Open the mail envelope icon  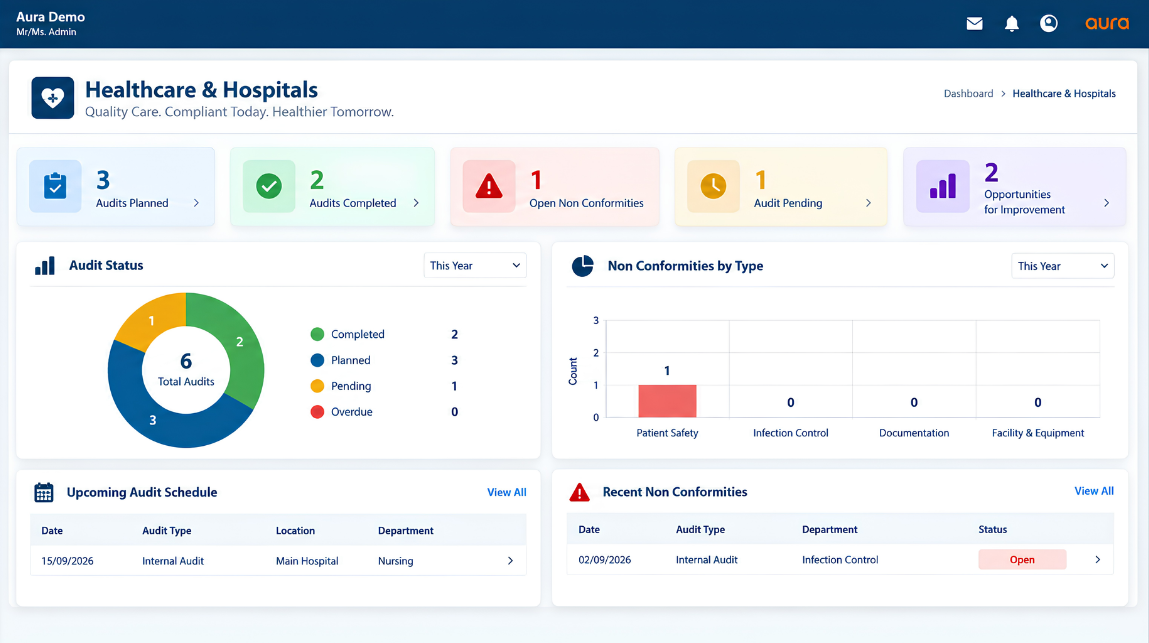click(x=975, y=23)
